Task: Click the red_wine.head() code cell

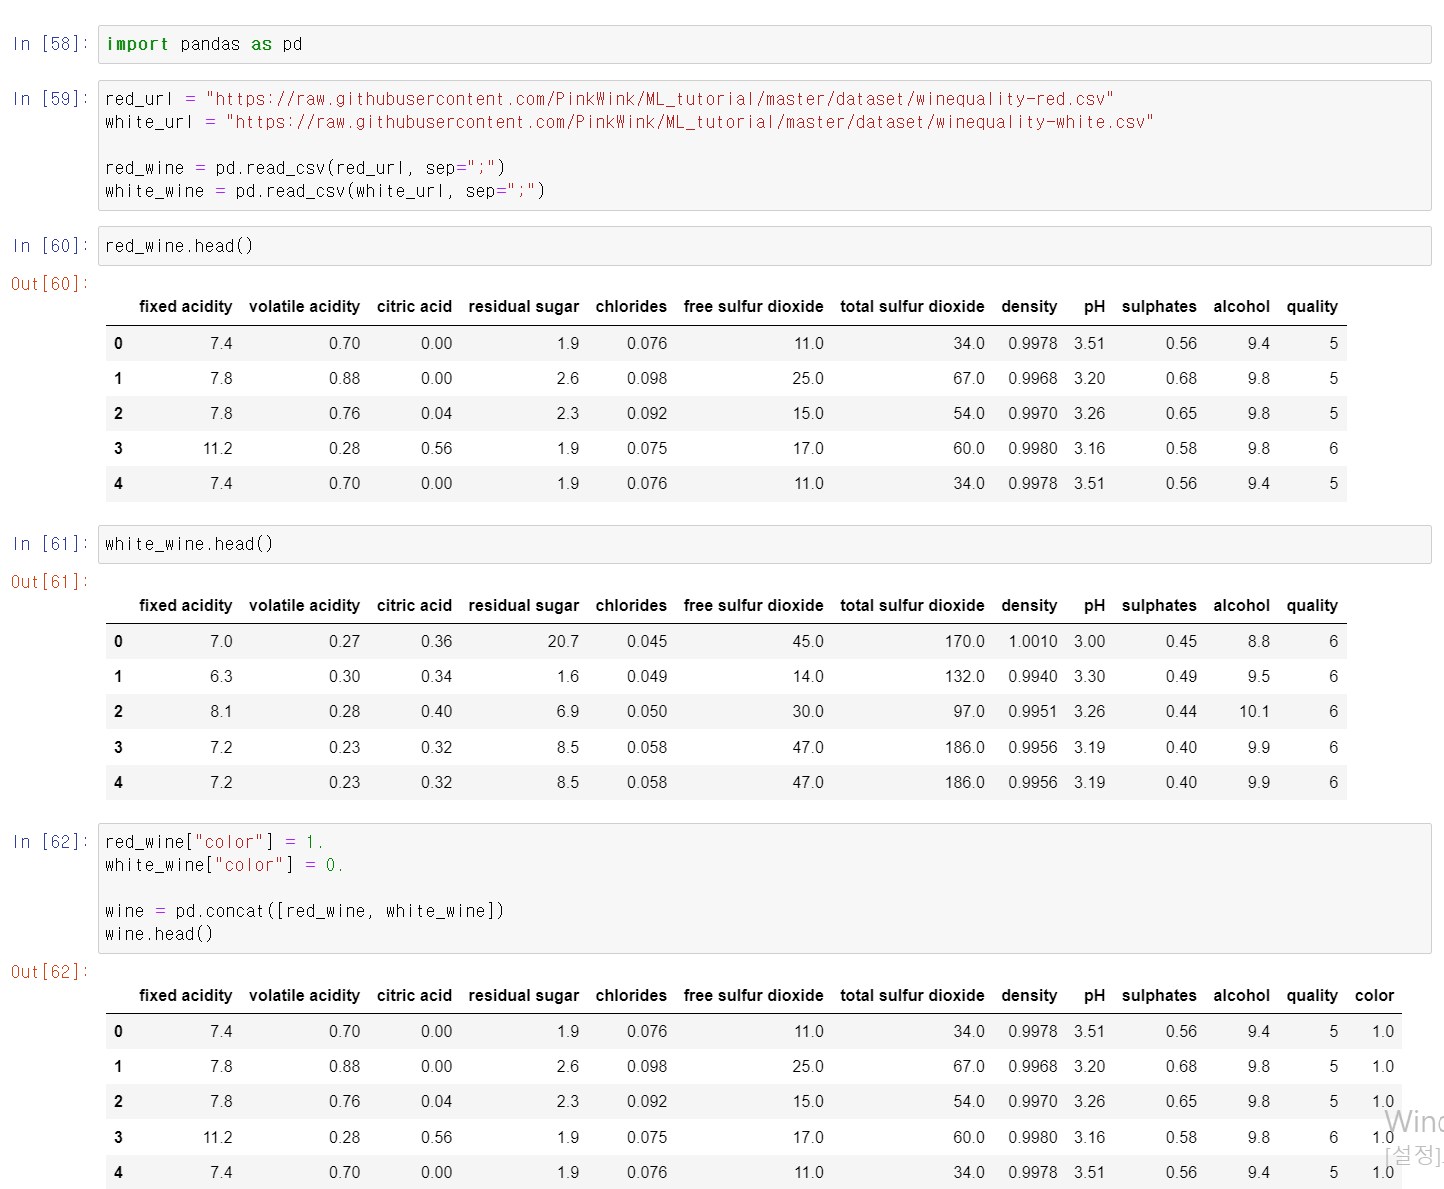Action: (764, 246)
